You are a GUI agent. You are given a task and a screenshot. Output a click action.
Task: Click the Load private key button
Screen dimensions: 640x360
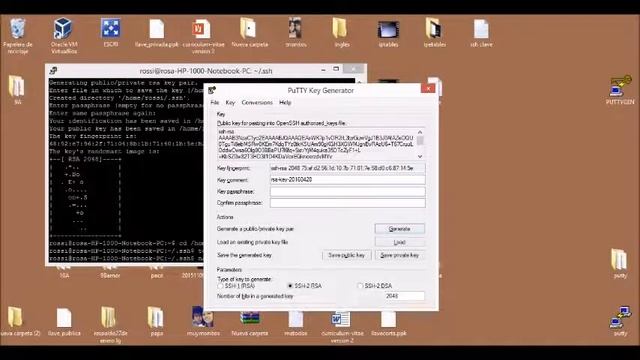[400, 242]
